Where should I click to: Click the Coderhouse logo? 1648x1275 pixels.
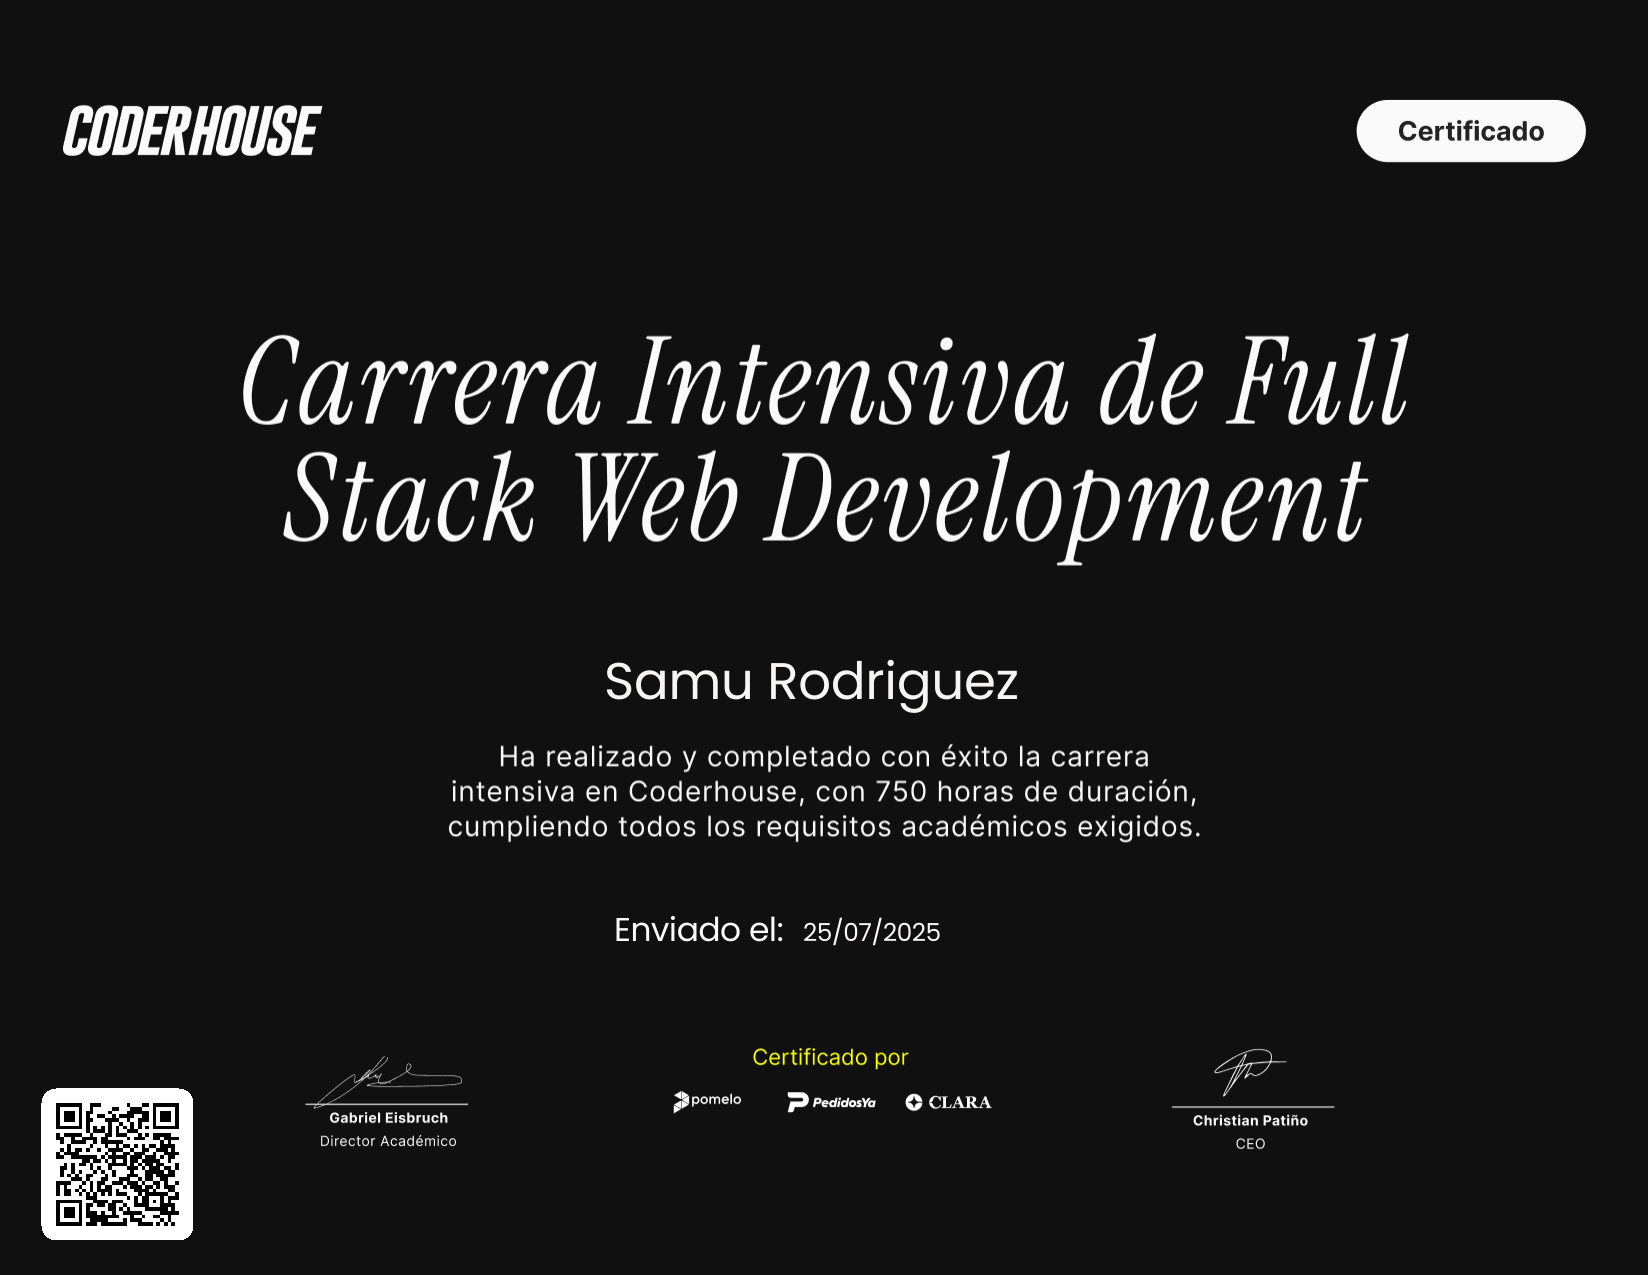192,131
